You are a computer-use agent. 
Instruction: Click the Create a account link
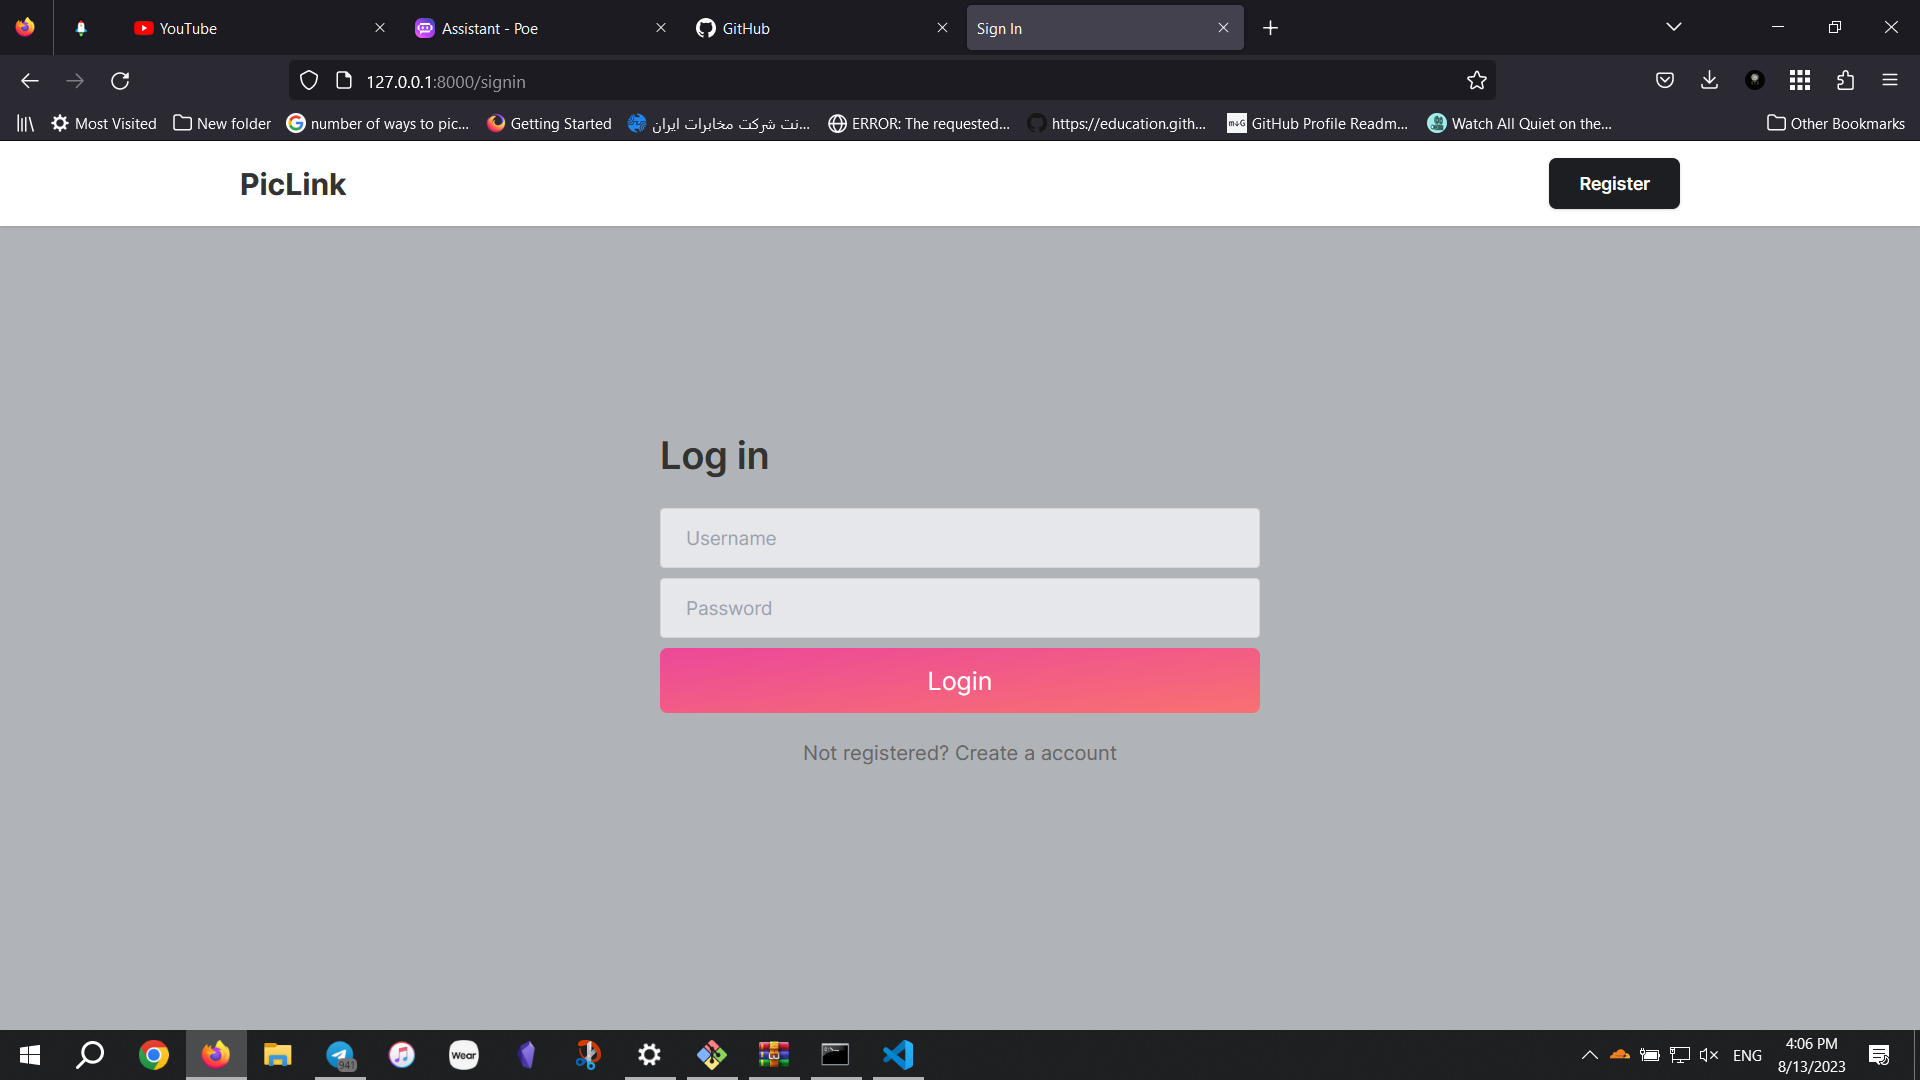(x=1035, y=752)
